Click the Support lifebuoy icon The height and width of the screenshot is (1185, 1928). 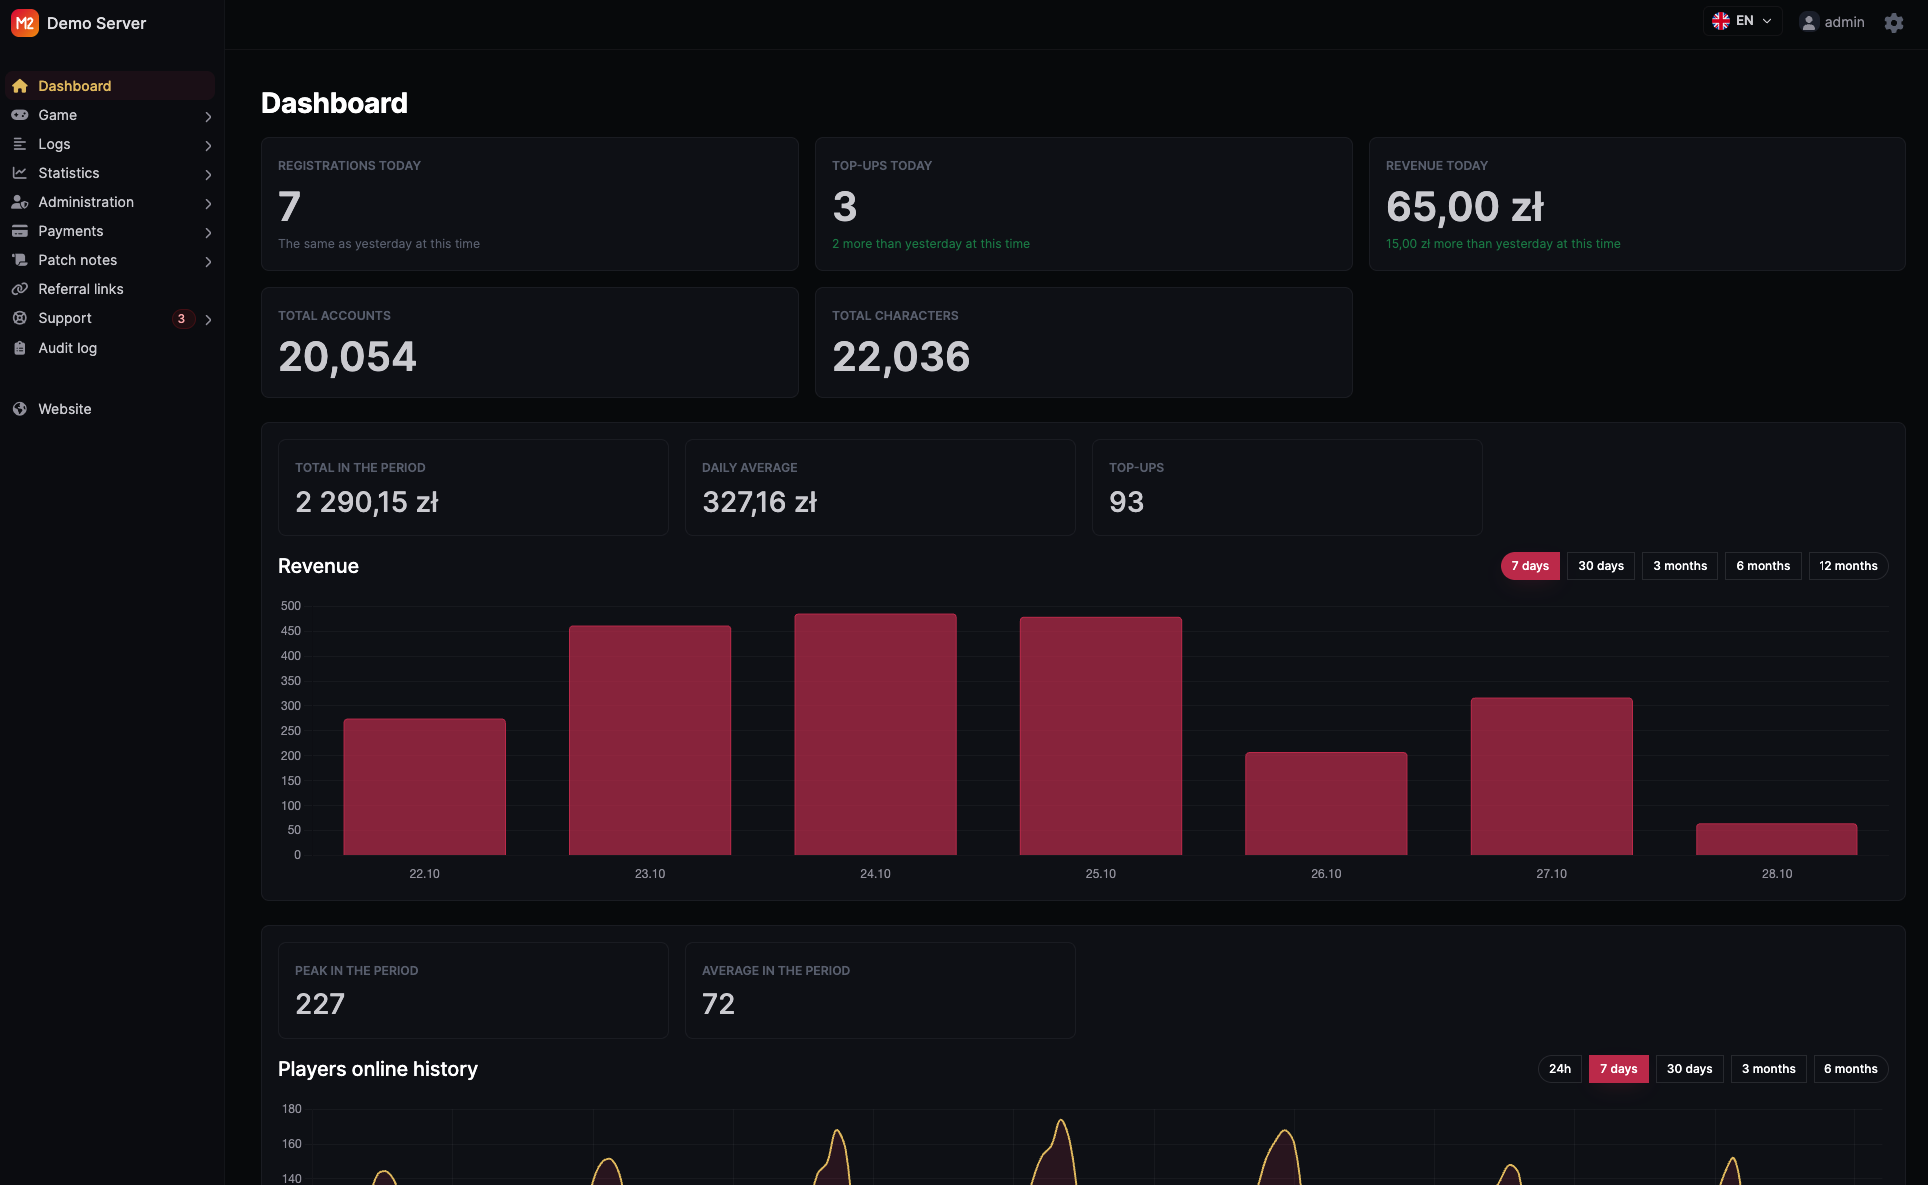(x=20, y=318)
